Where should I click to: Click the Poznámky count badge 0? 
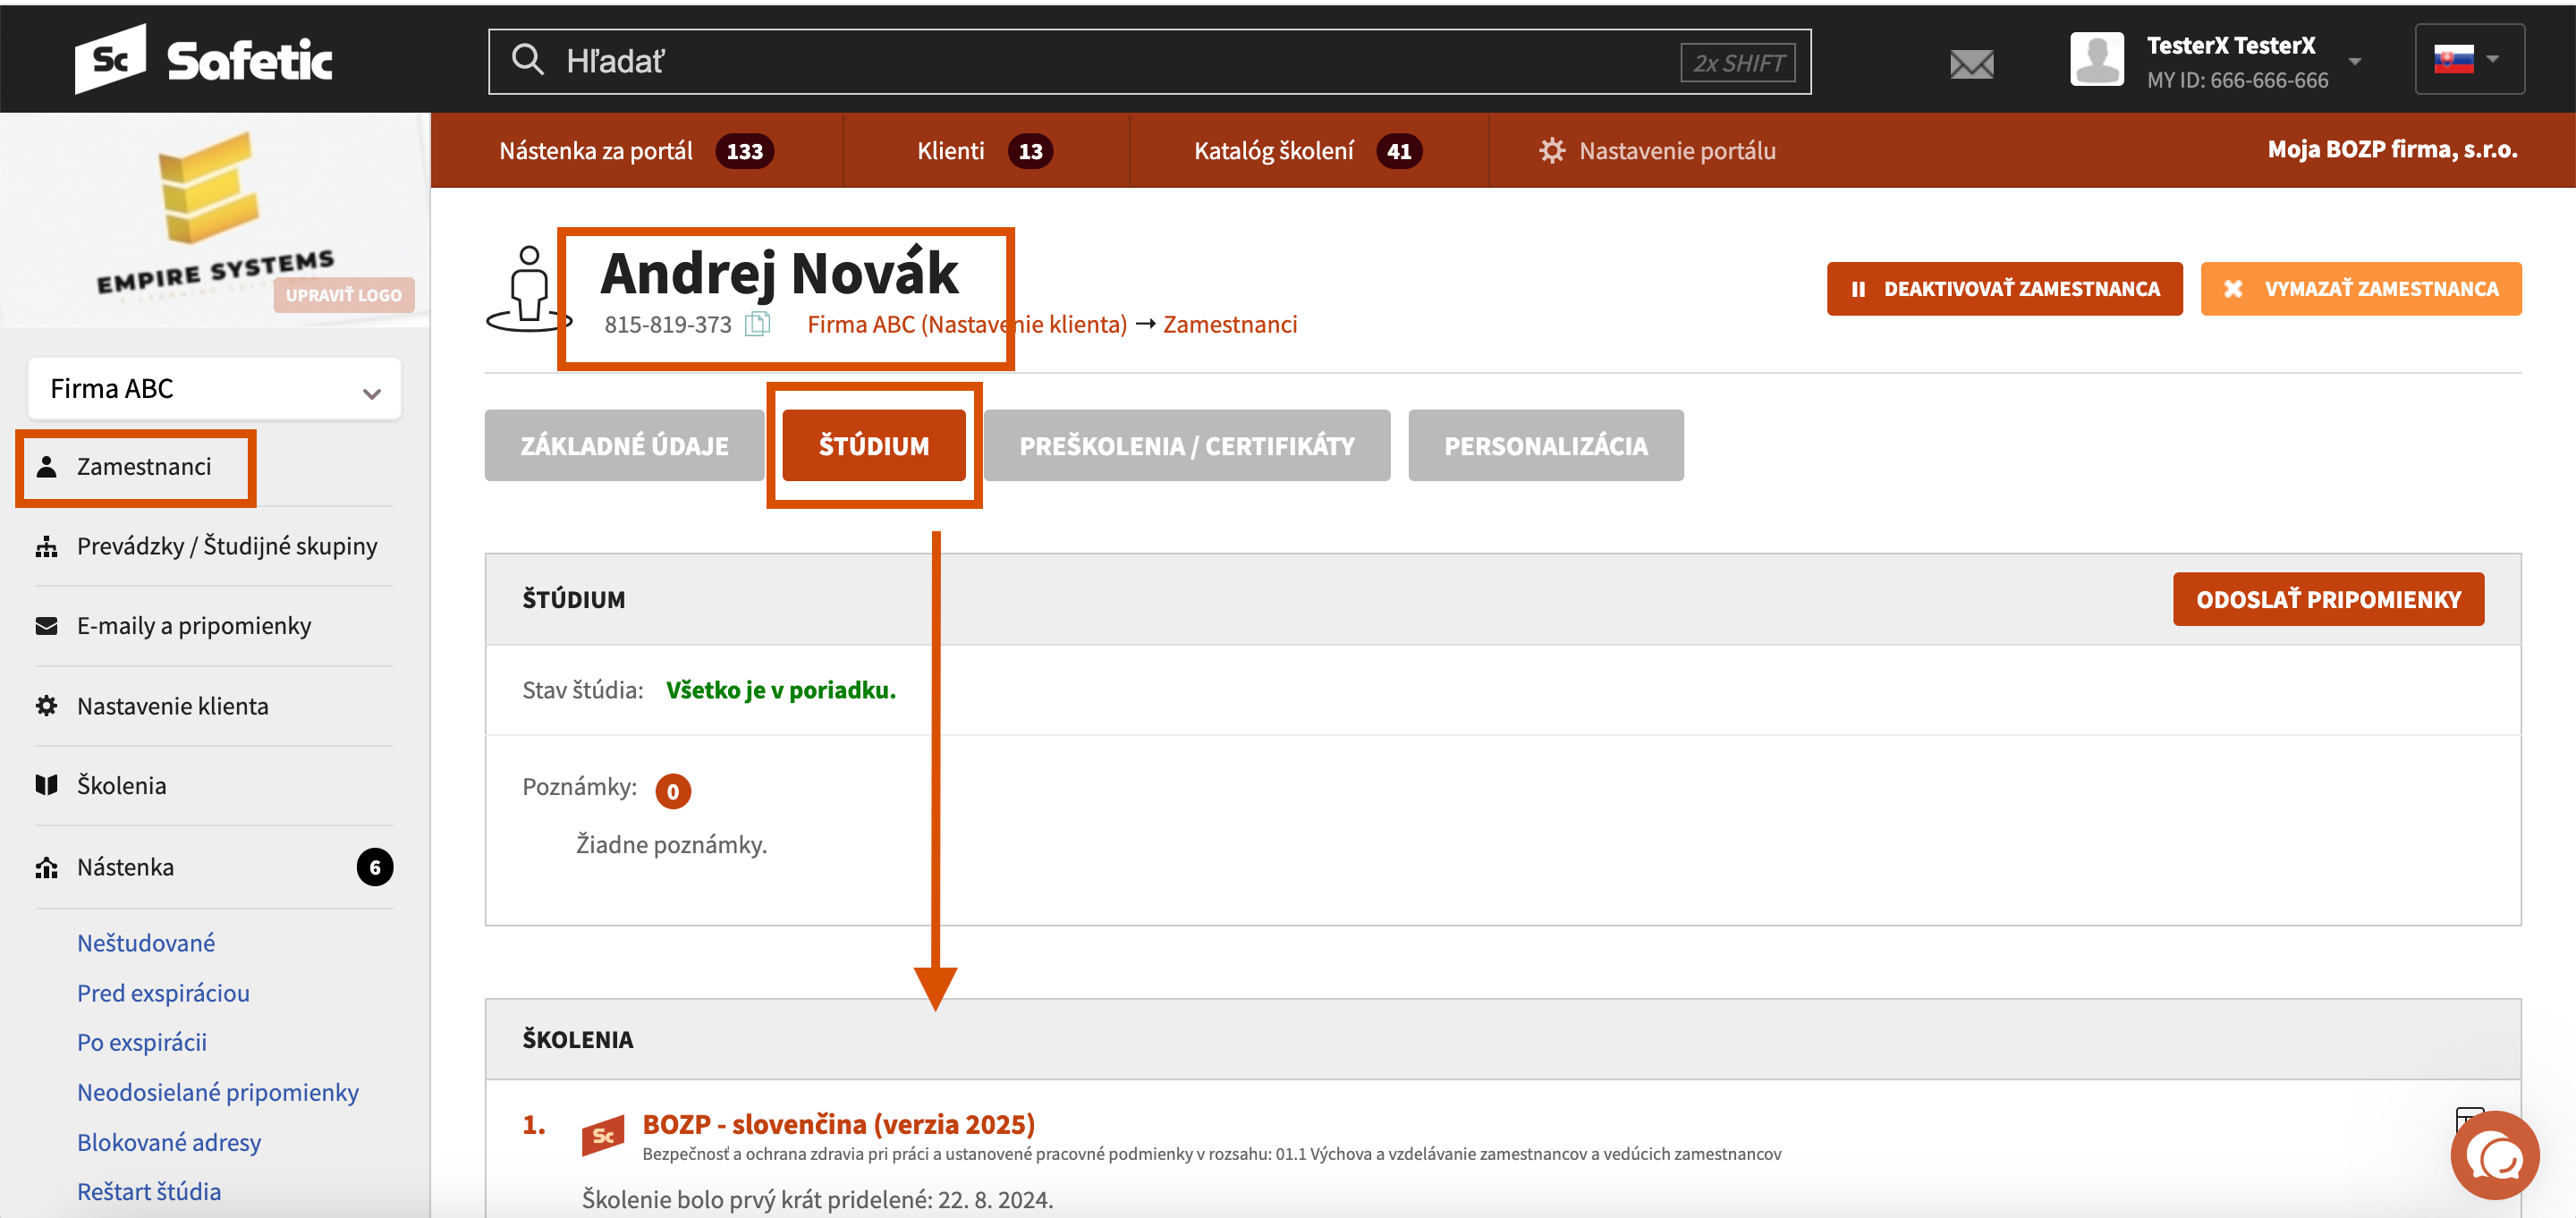coord(673,791)
